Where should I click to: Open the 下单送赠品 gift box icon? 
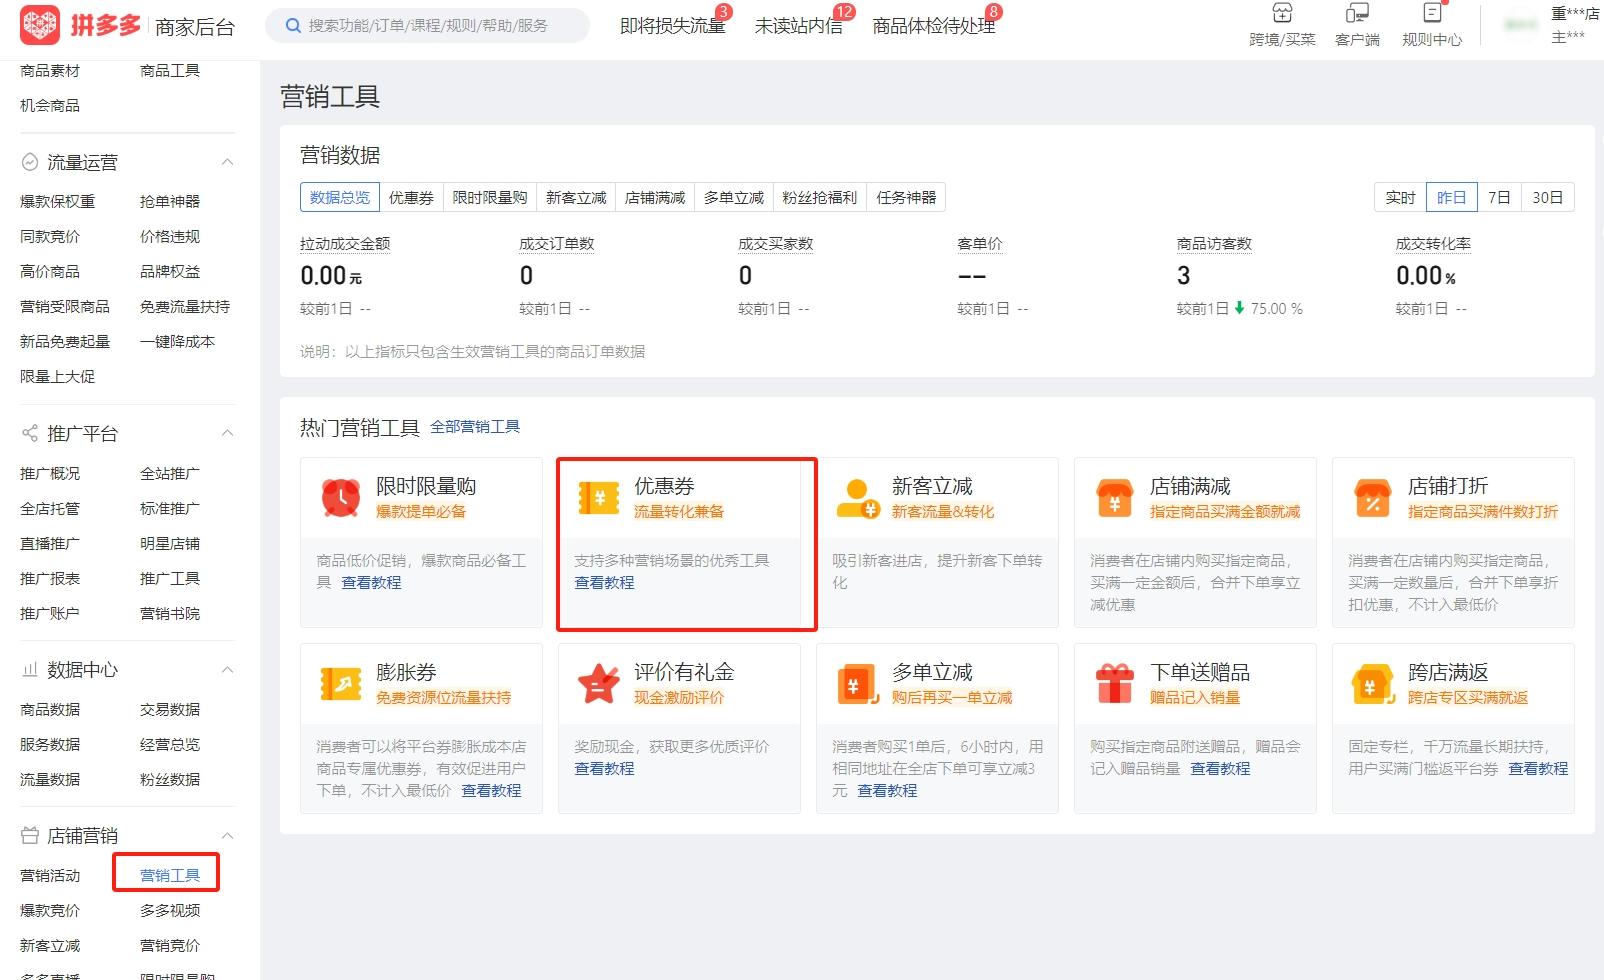1113,684
